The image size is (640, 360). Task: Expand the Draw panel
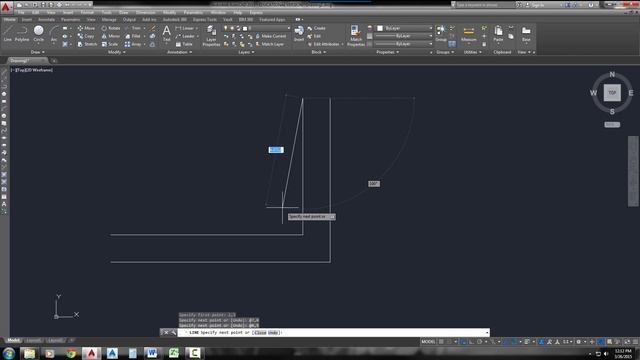pyautogui.click(x=38, y=52)
